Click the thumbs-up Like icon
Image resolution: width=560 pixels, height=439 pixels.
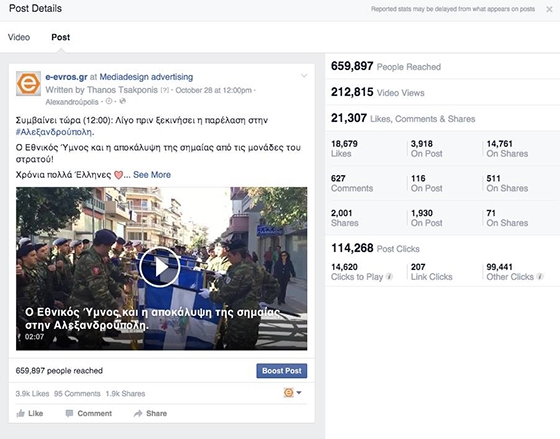[21, 413]
